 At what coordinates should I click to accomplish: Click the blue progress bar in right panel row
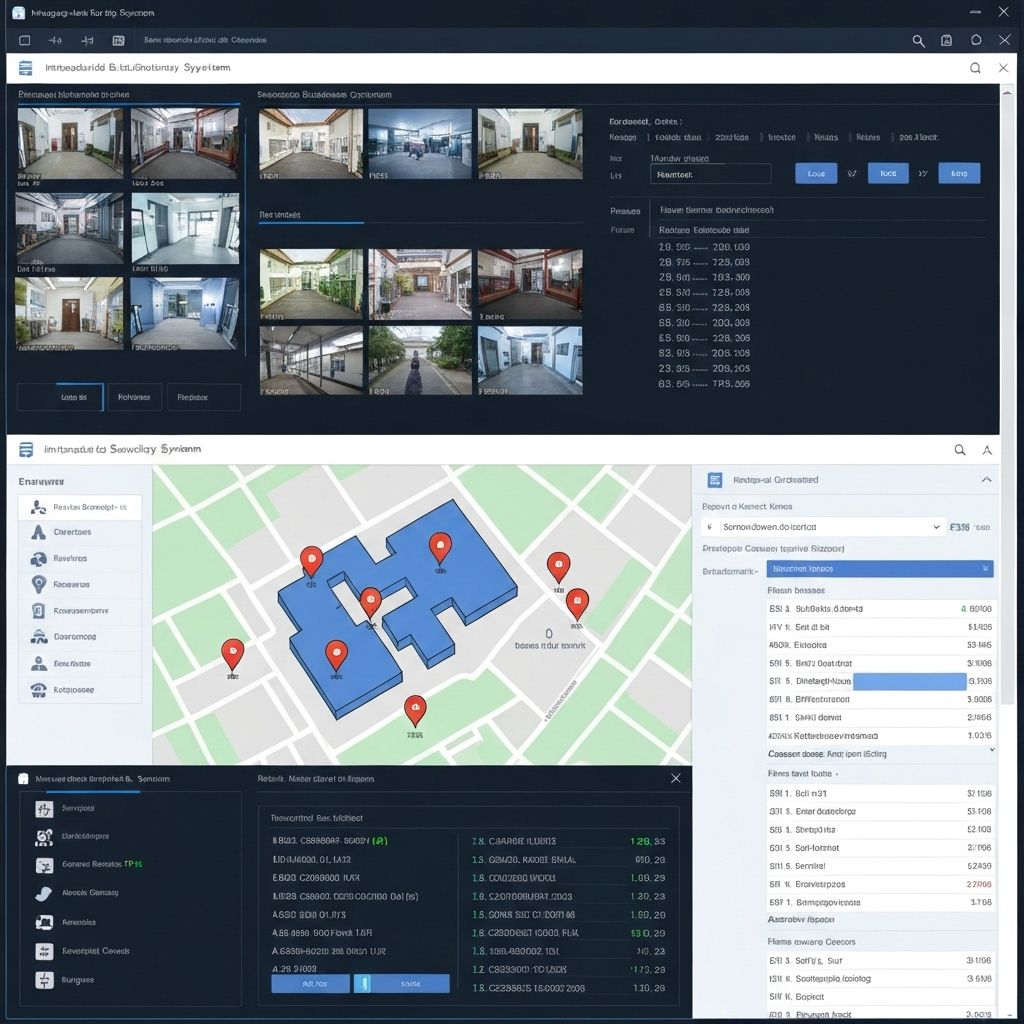(910, 681)
